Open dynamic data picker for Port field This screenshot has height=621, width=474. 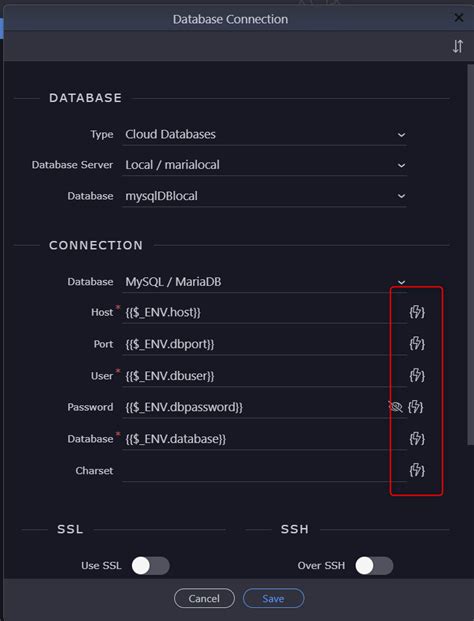[417, 343]
